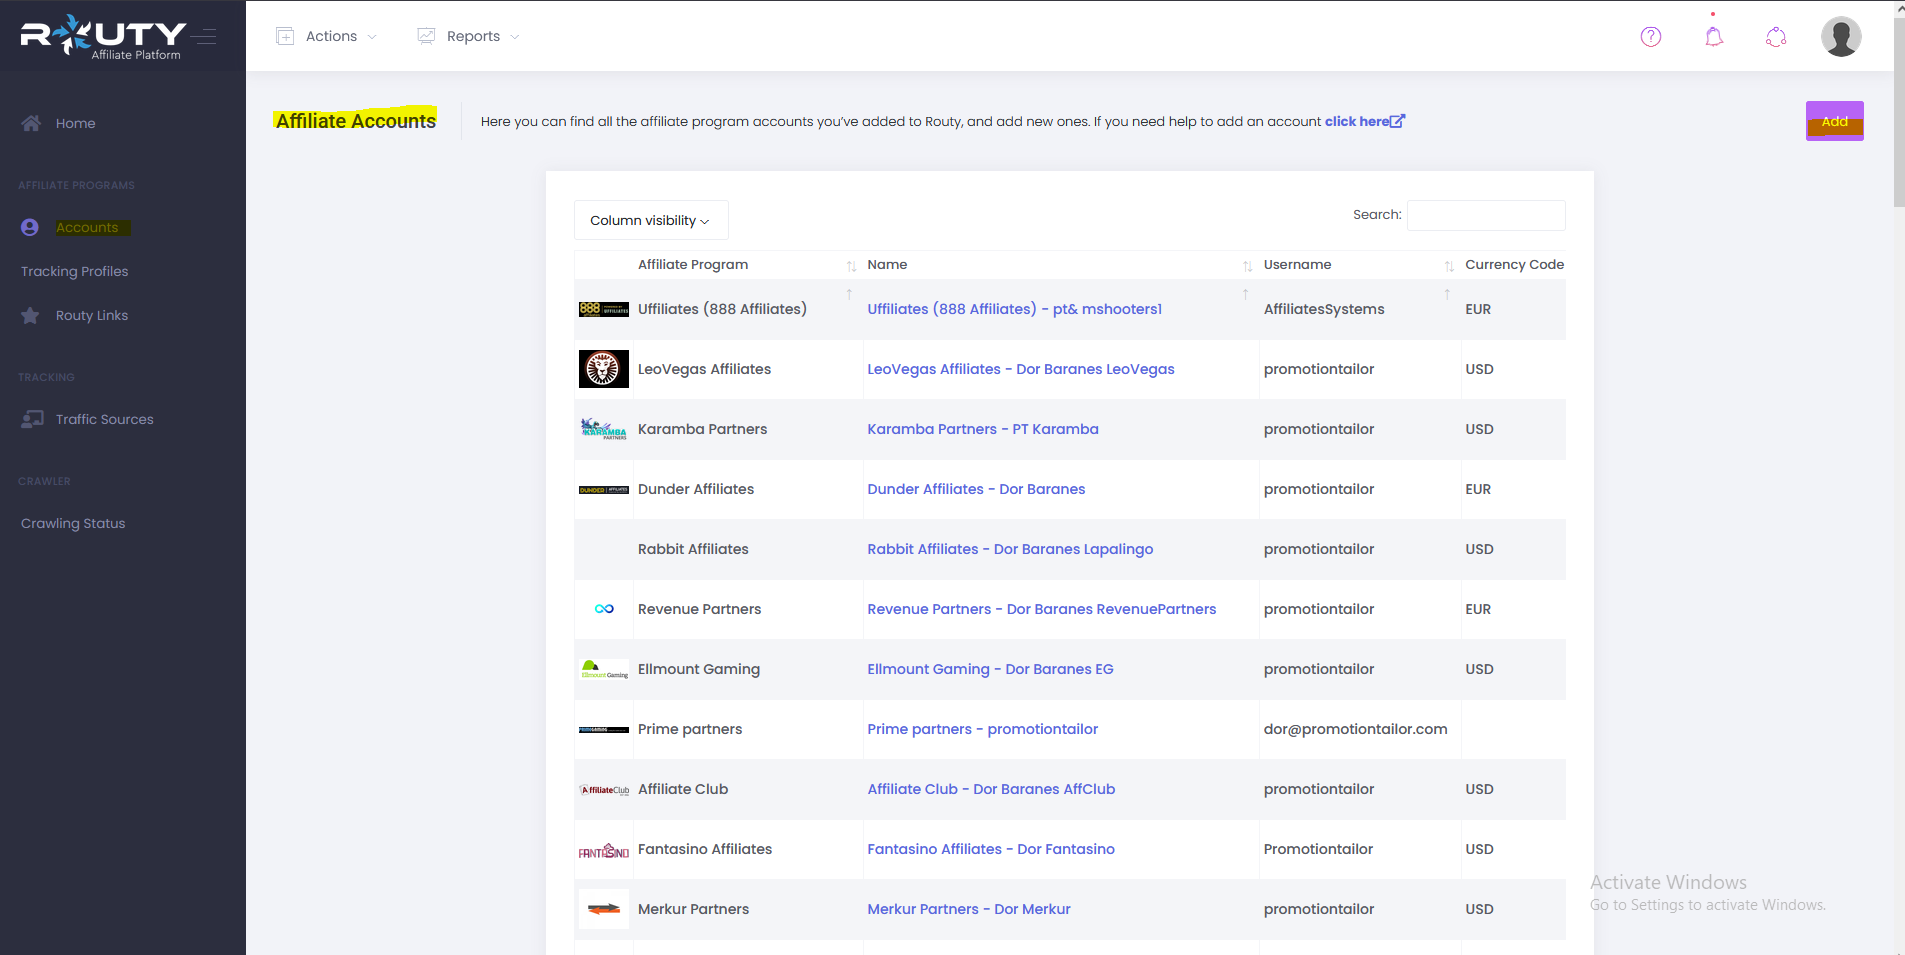This screenshot has height=955, width=1905.
Task: Open the LeoVegas Affiliates - Dor Baranes LeoVegas link
Action: click(1021, 369)
